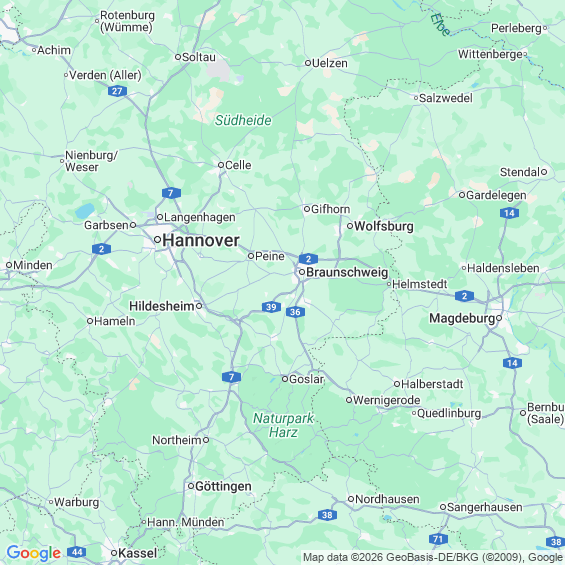Click the Celle town label
Screen dimensions: 565x565
238,165
